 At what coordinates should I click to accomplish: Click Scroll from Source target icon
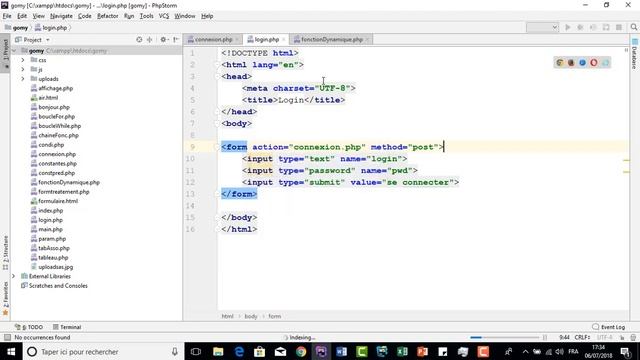click(139, 40)
